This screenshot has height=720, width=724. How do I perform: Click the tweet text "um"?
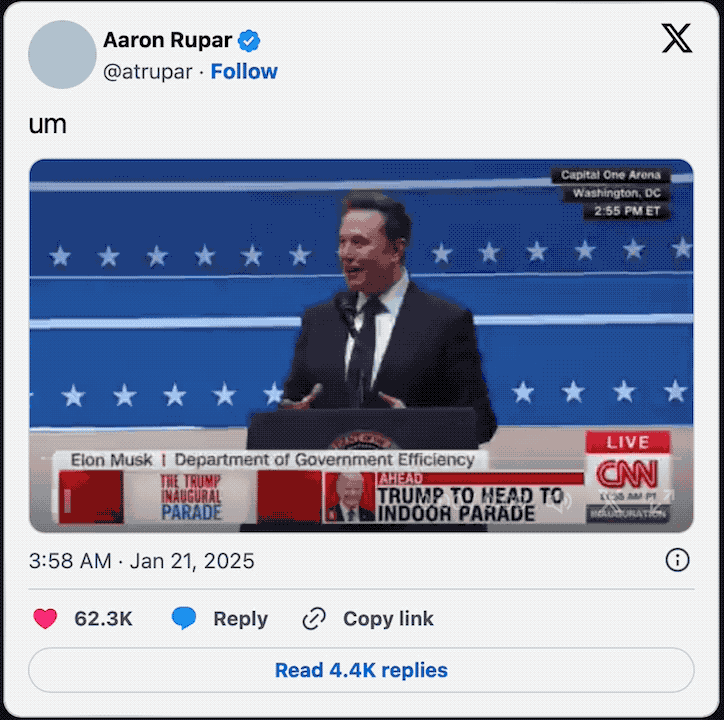(x=46, y=124)
